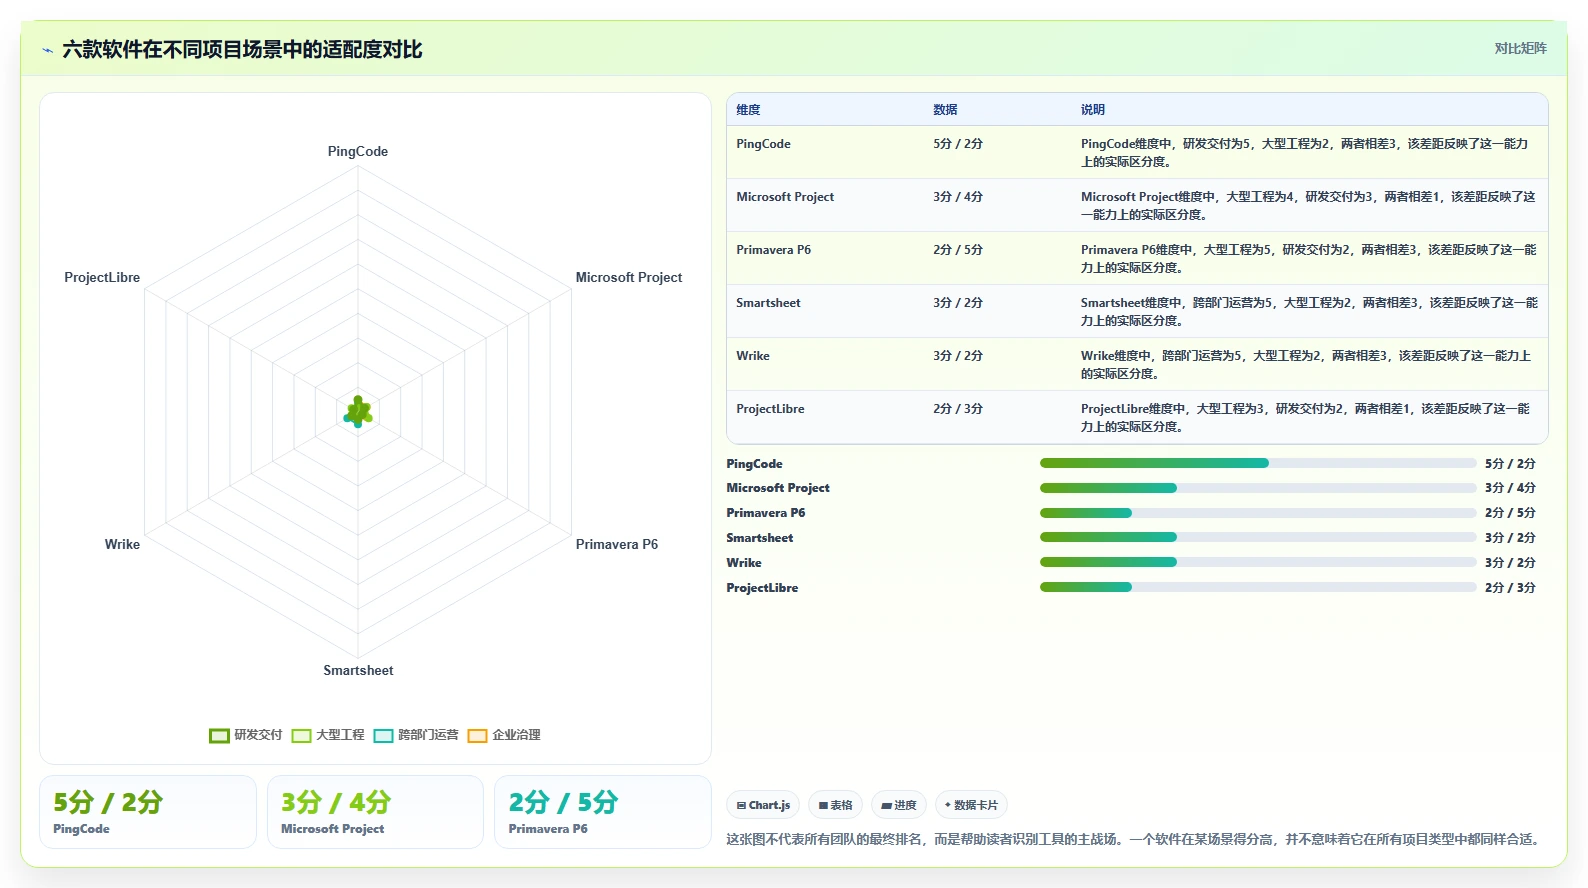The height and width of the screenshot is (888, 1588).
Task: Click the 3分 / 4分 value in Microsoft Project table row
Action: click(958, 197)
